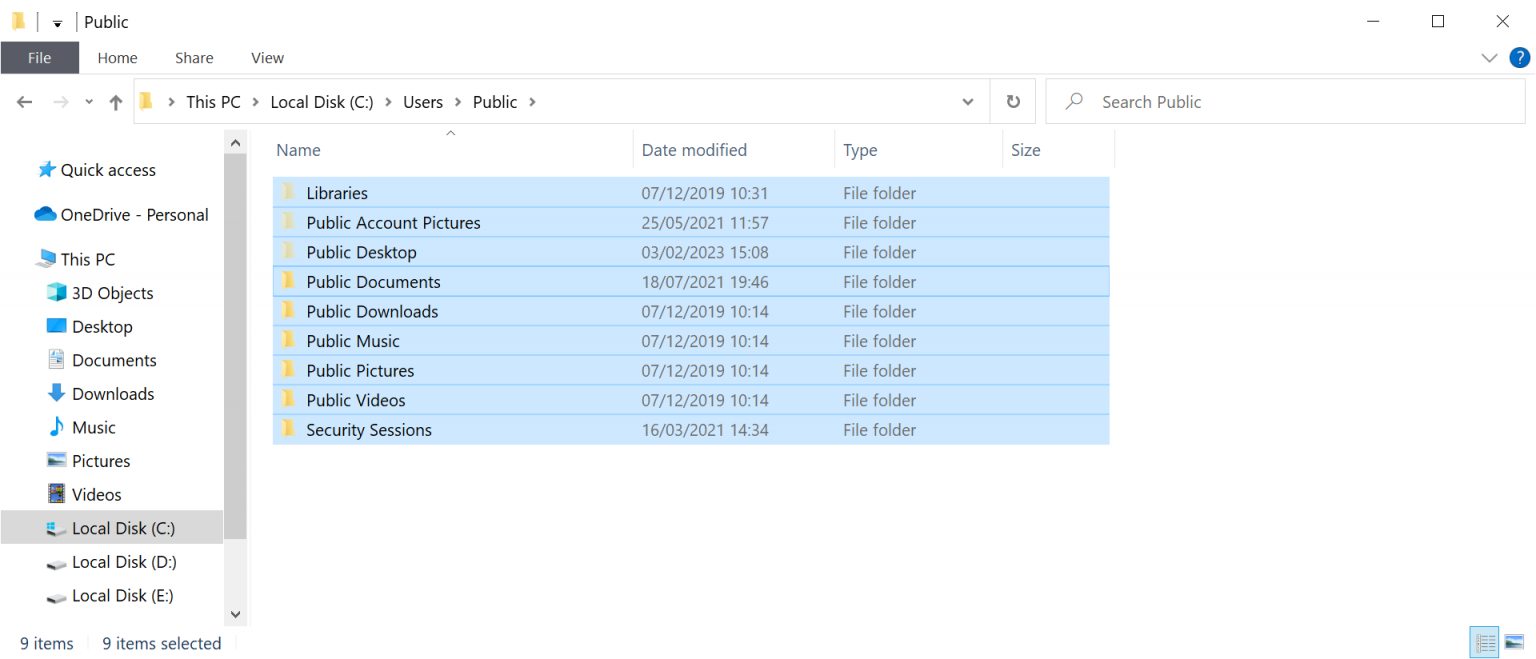Switch to the View ribbon tab
Screen dimensions: 1536x659
click(266, 57)
